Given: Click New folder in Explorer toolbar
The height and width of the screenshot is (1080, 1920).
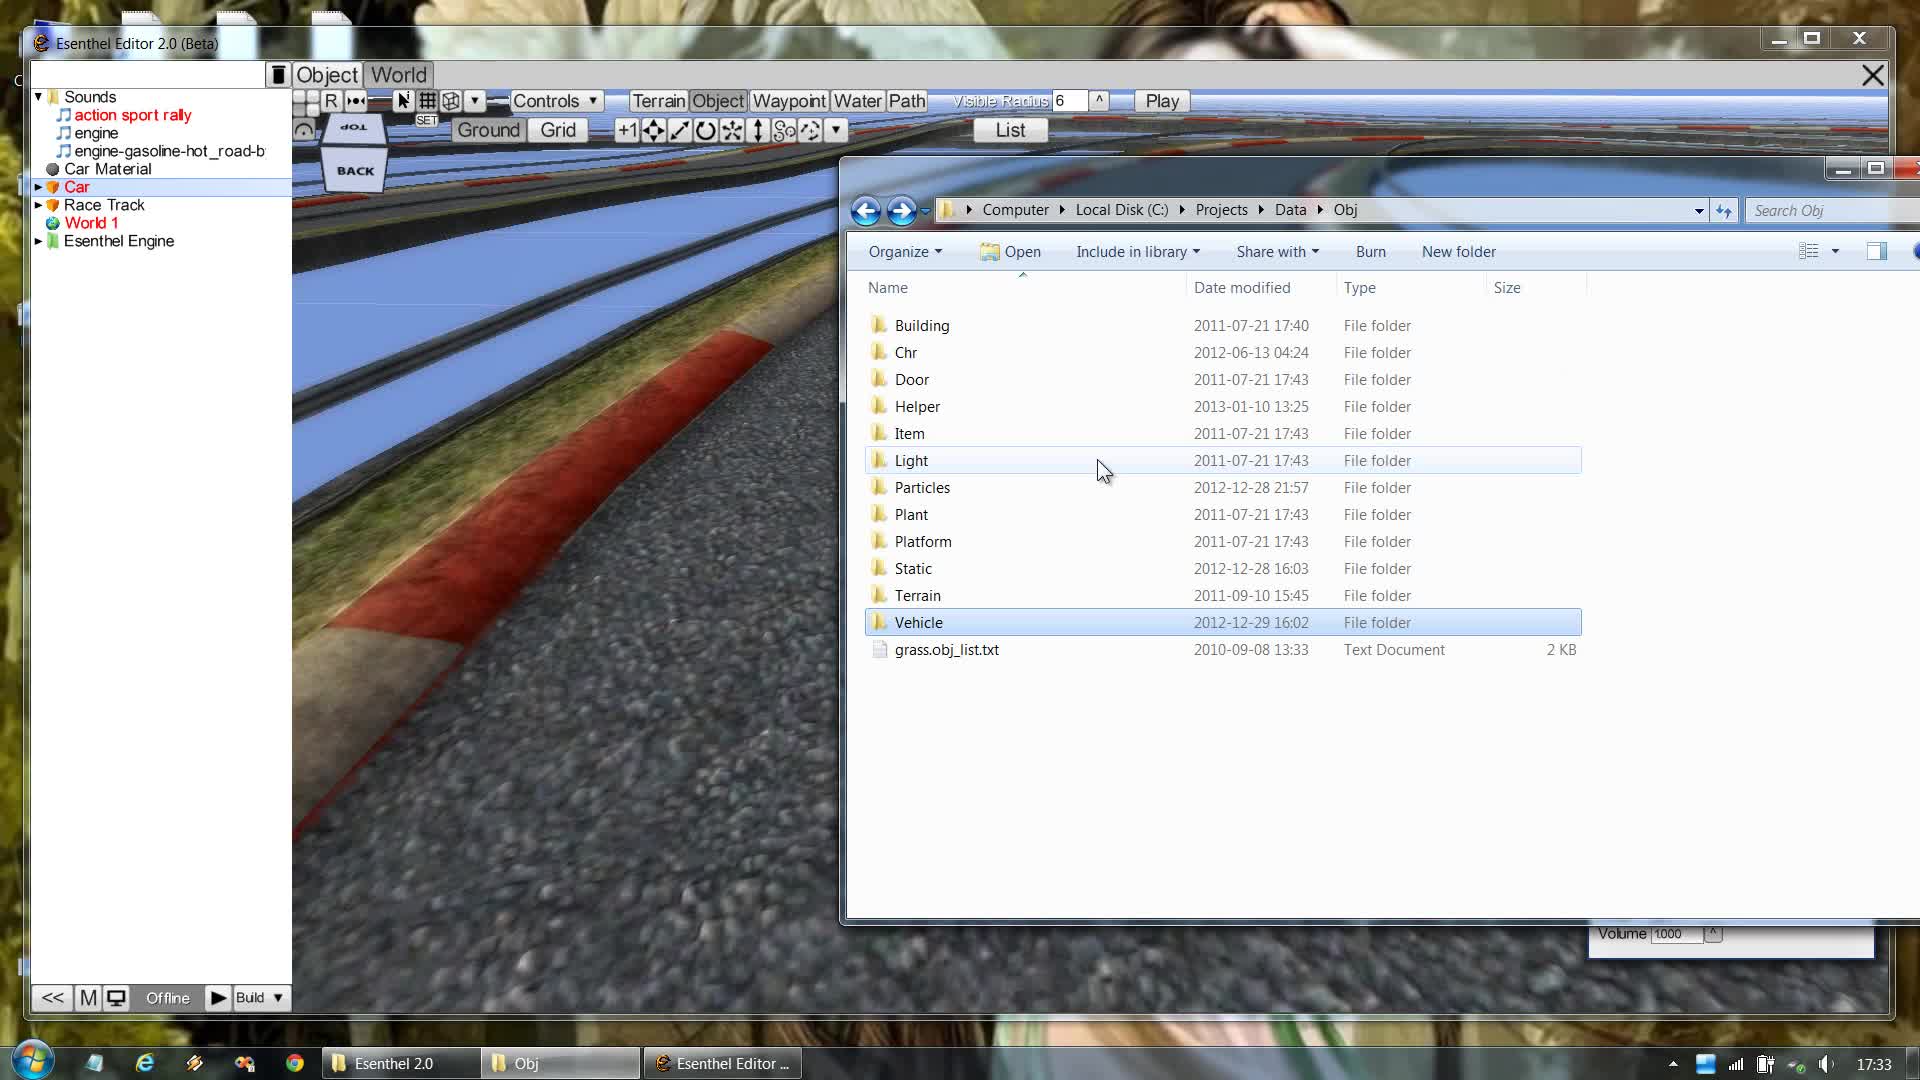Looking at the screenshot, I should tap(1458, 251).
